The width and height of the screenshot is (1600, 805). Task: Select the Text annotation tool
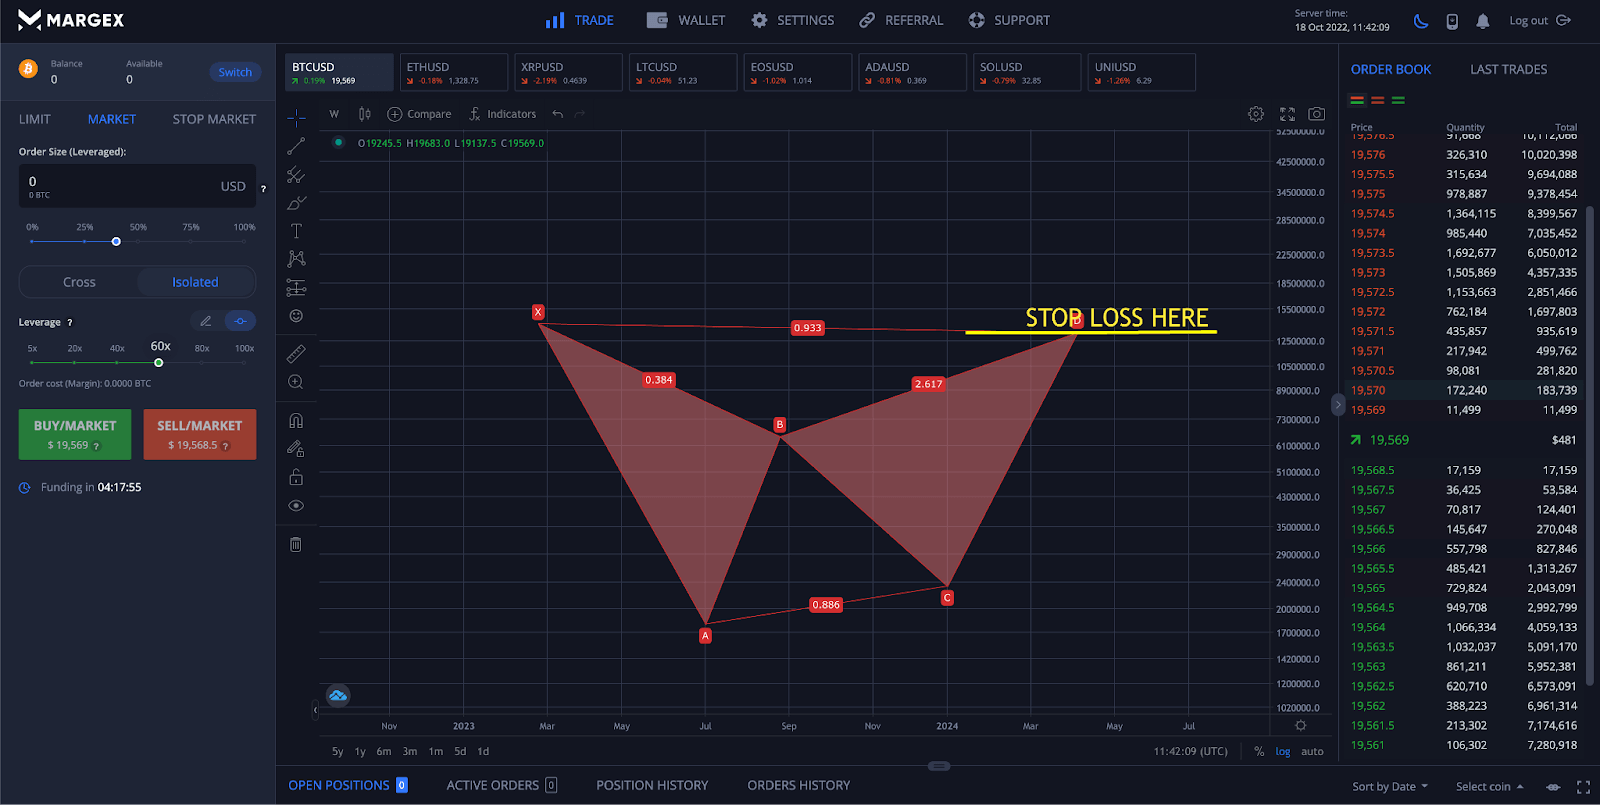coord(296,231)
